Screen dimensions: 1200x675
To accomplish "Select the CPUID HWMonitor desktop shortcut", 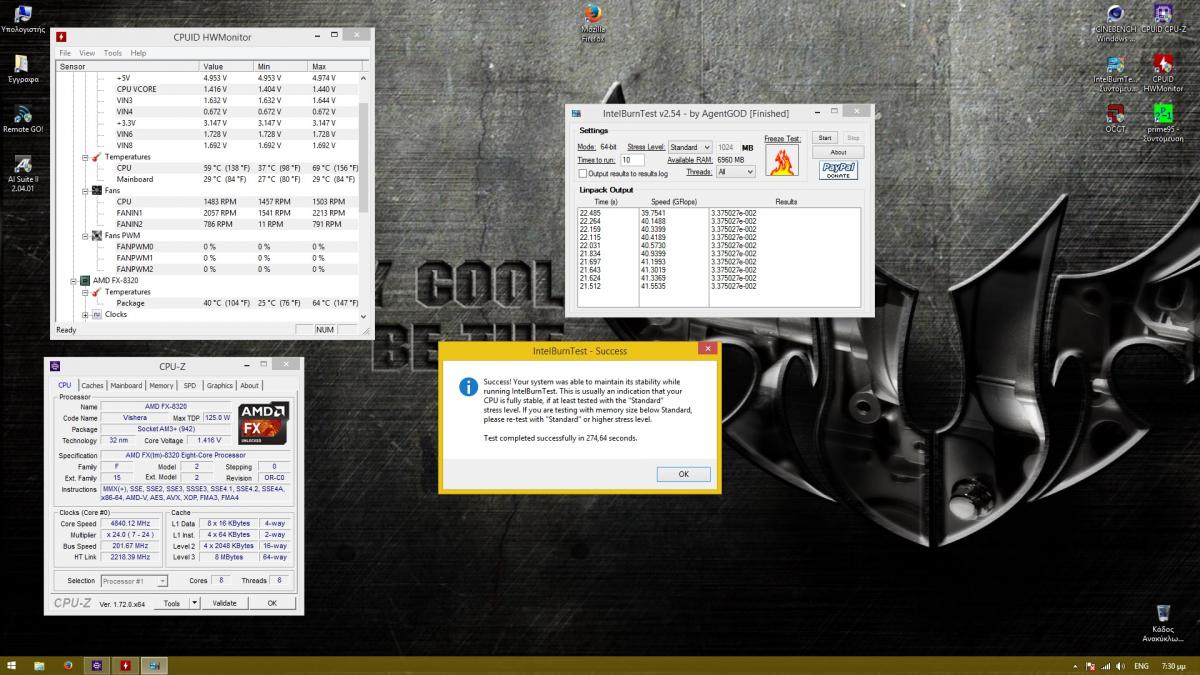I will point(1163,74).
